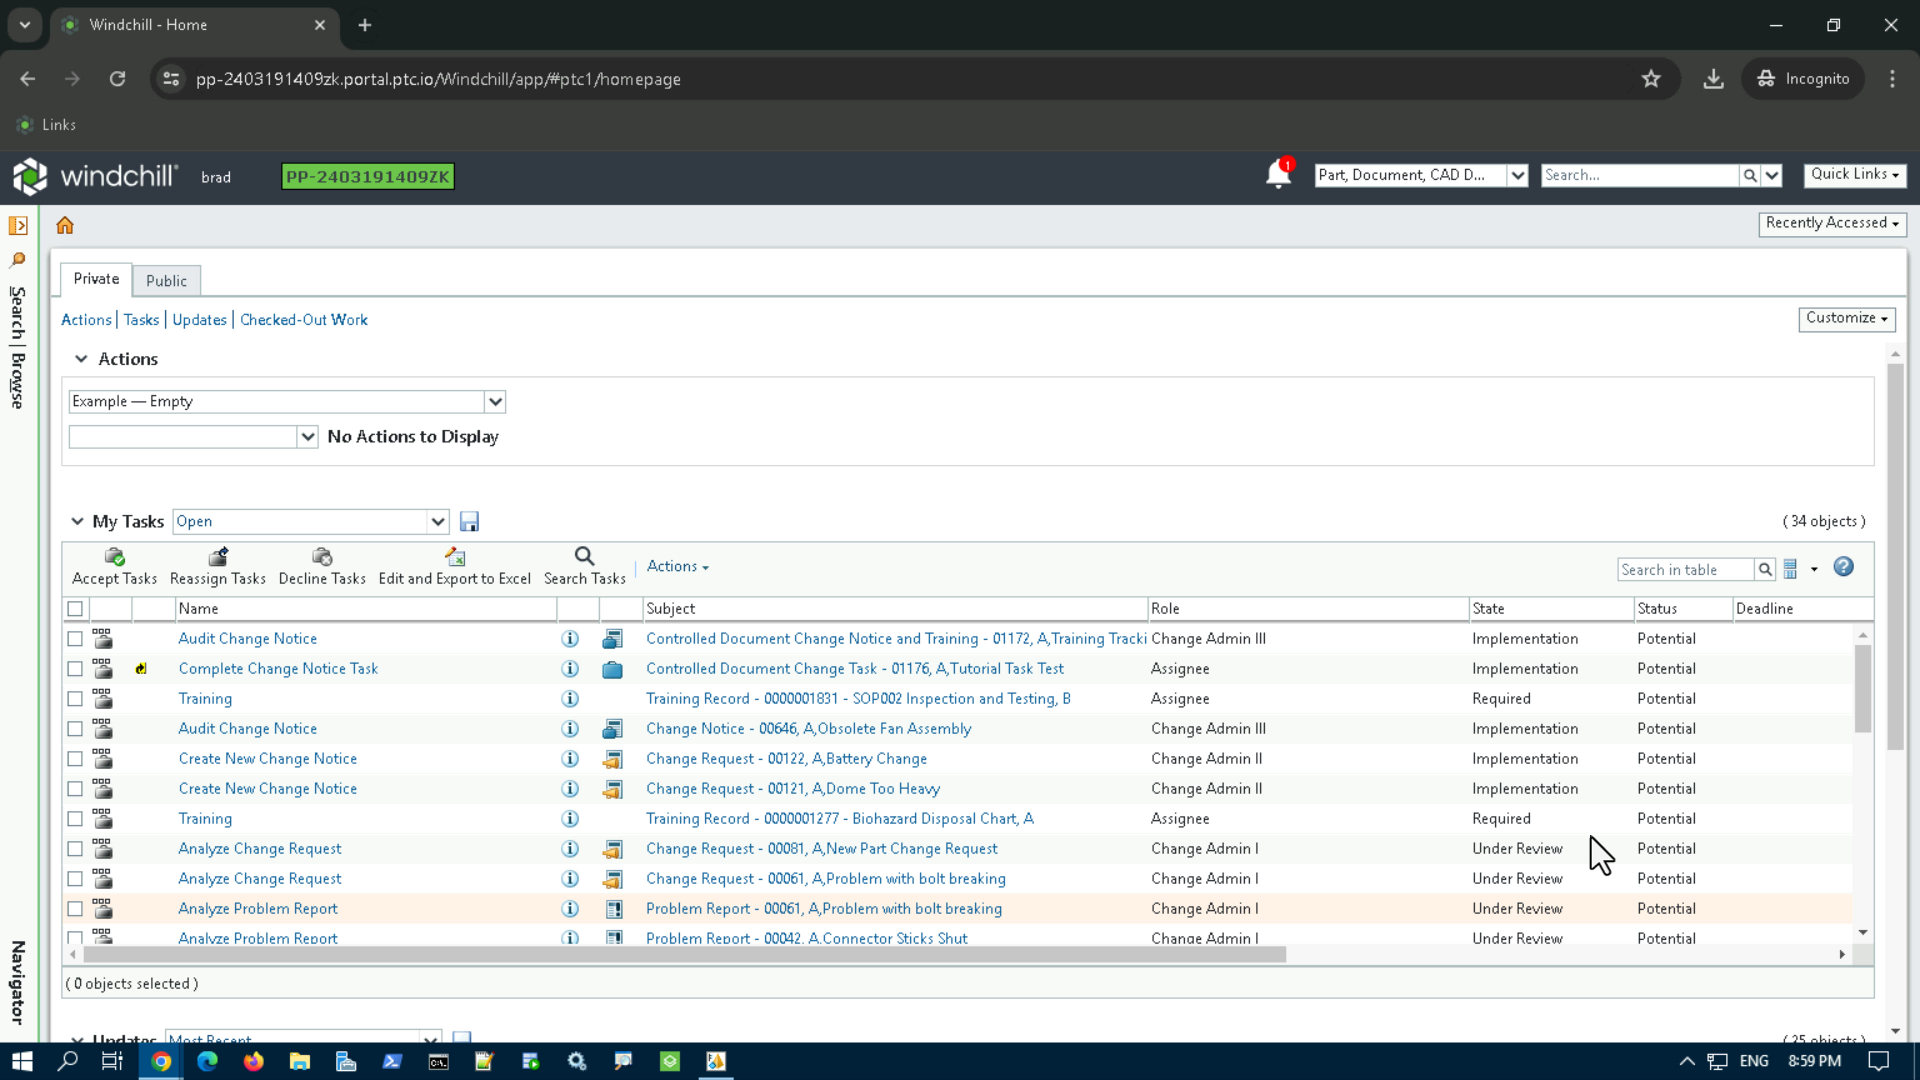The width and height of the screenshot is (1920, 1080).
Task: Click the horizontal scrollbar of the tasks table
Action: pyautogui.click(x=685, y=954)
